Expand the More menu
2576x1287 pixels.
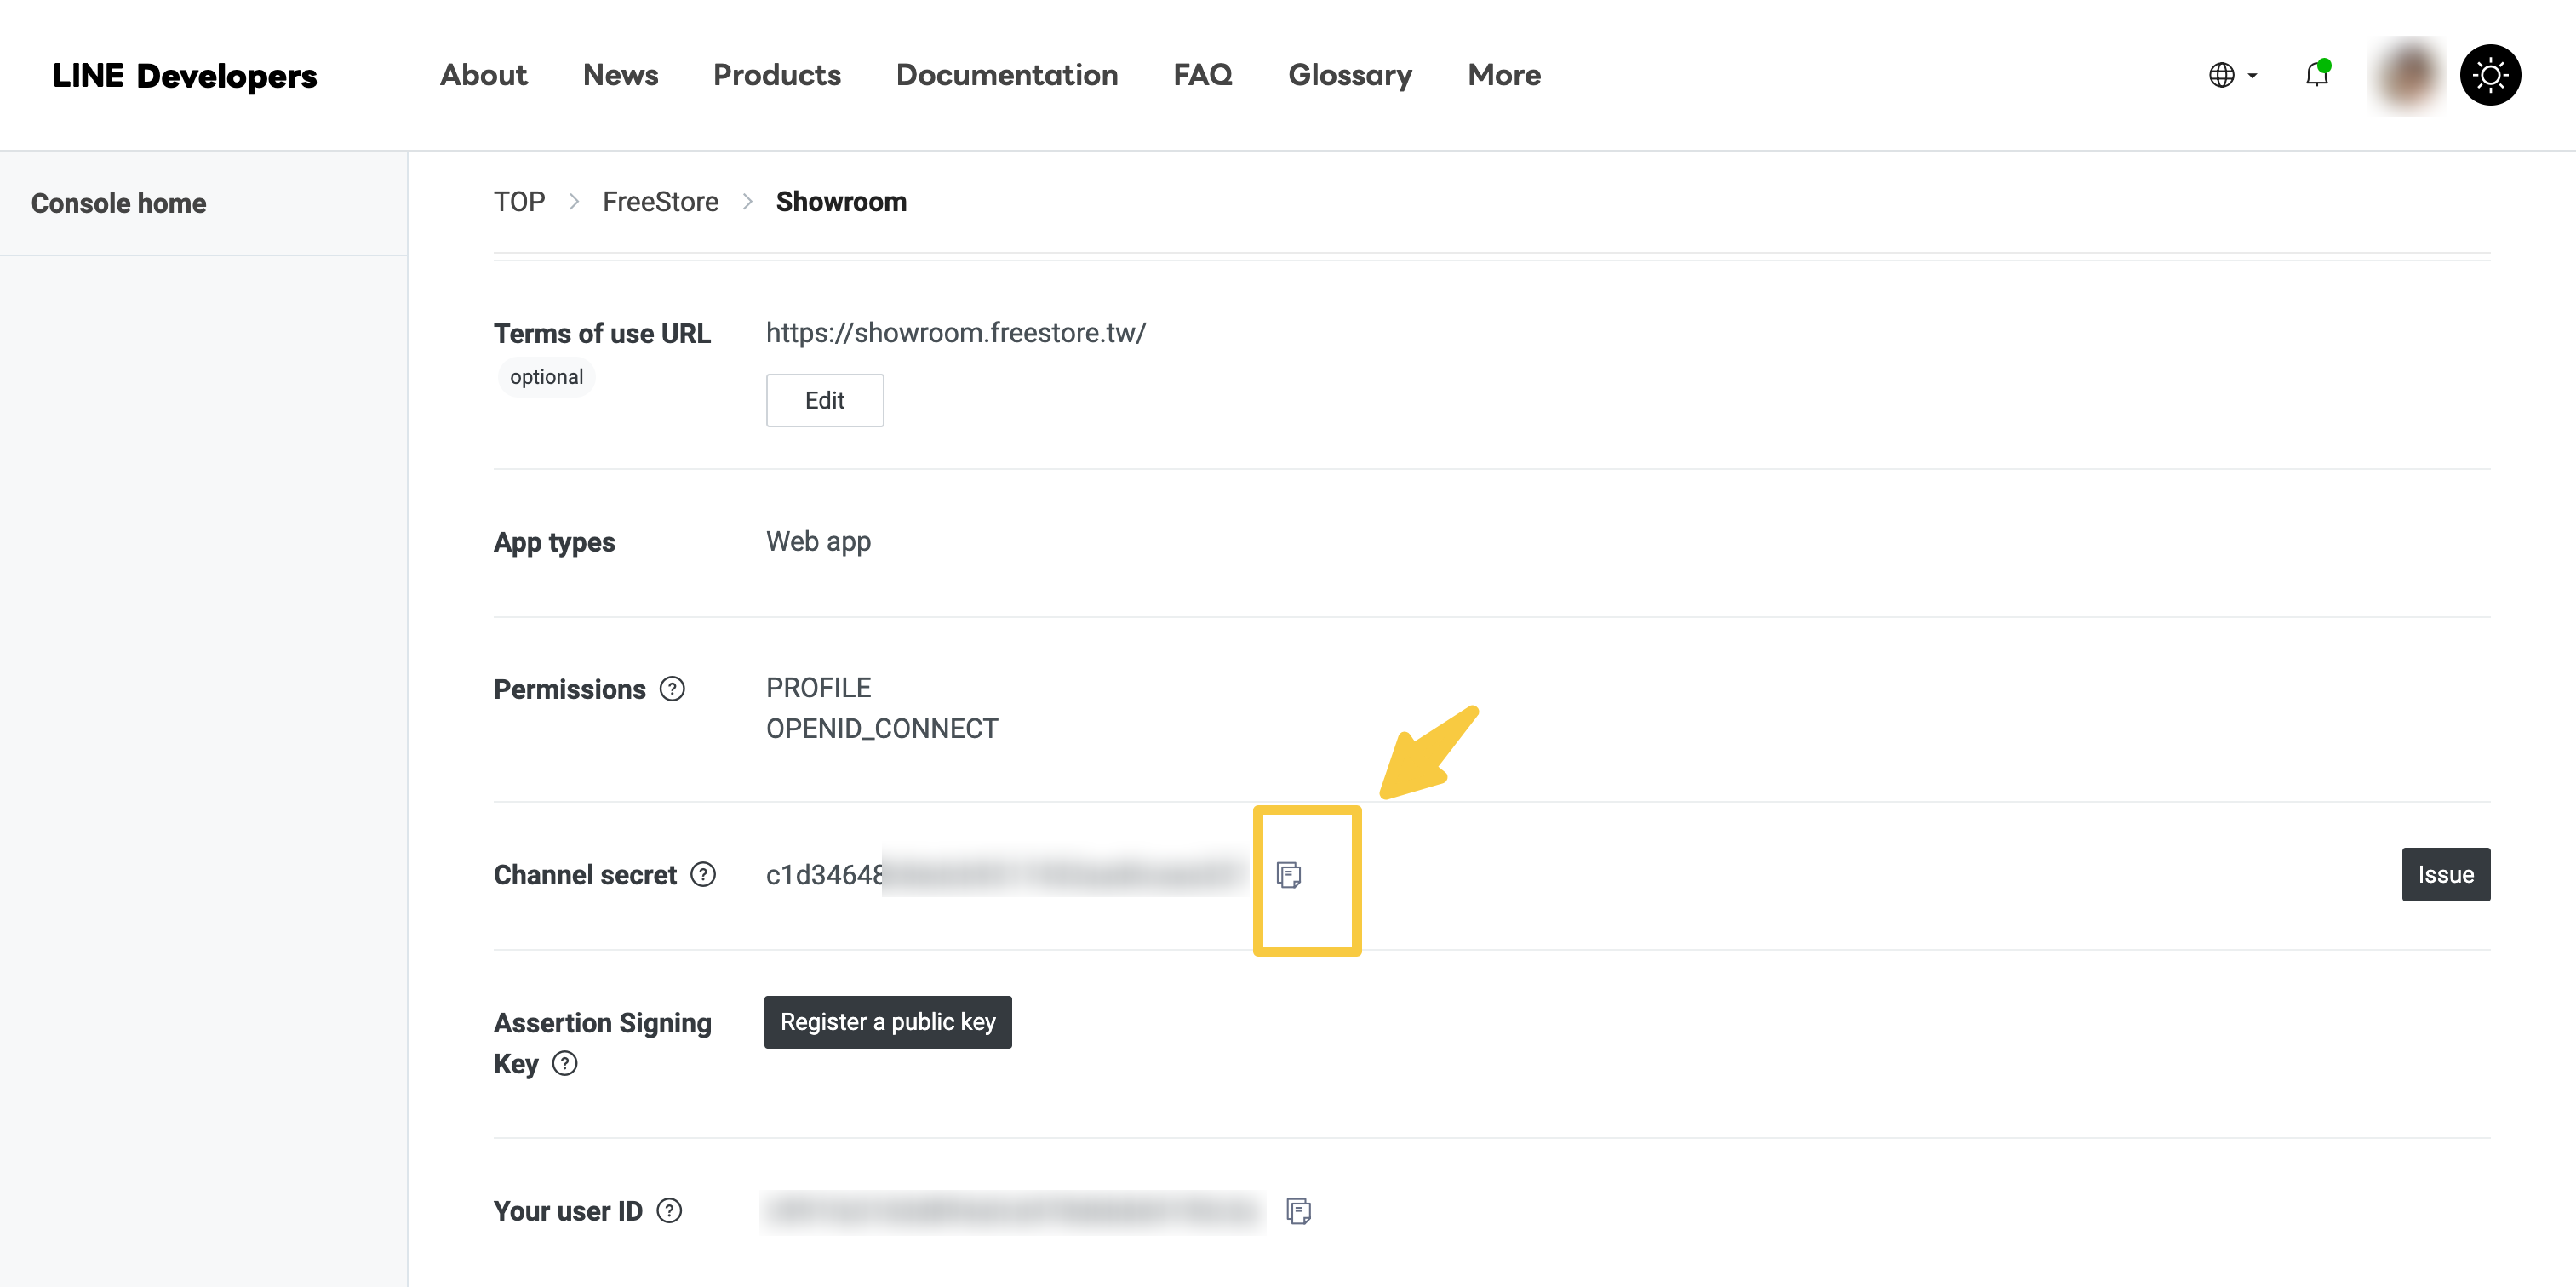(x=1503, y=75)
